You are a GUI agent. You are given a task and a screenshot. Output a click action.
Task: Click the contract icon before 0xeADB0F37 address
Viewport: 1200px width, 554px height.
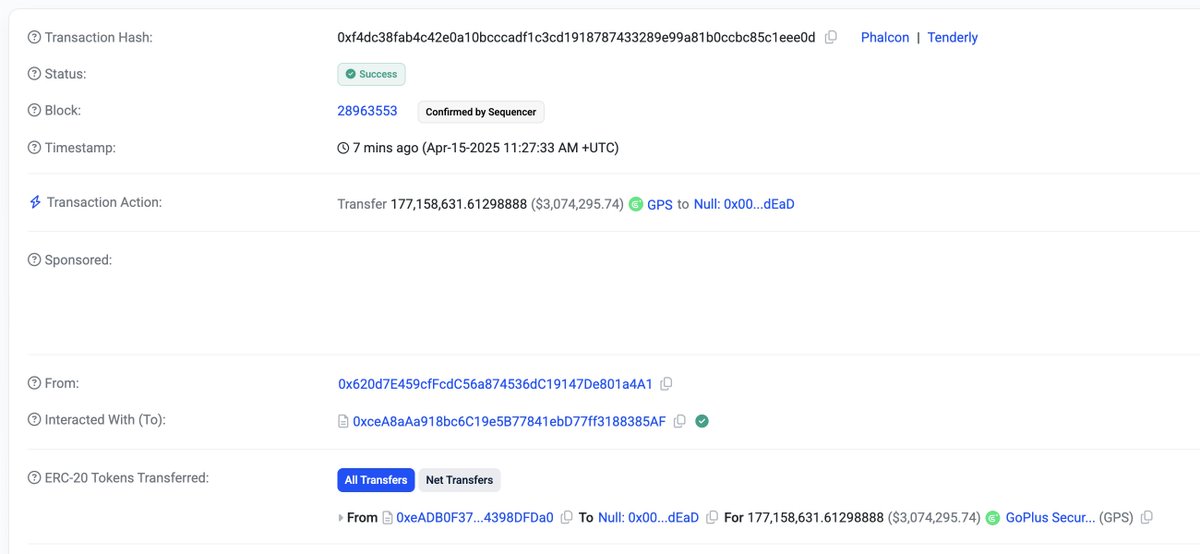(x=388, y=518)
